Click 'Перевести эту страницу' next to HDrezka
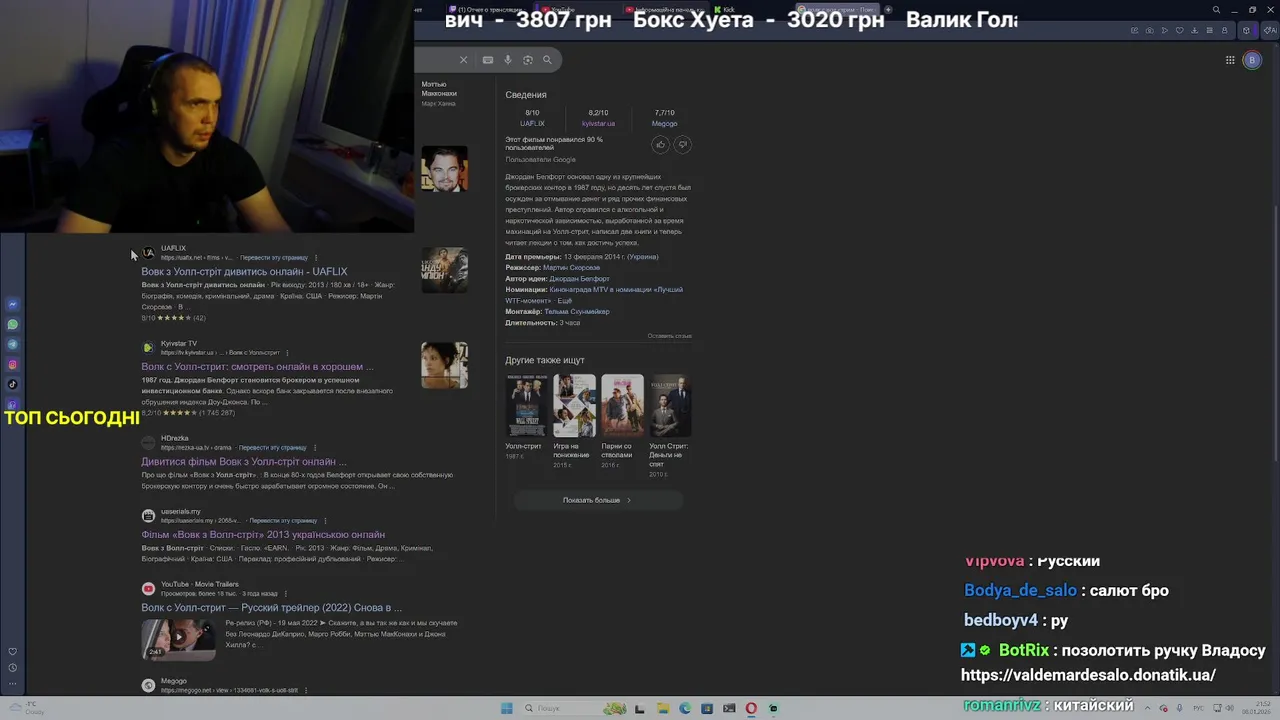This screenshot has width=1280, height=720. (272, 448)
